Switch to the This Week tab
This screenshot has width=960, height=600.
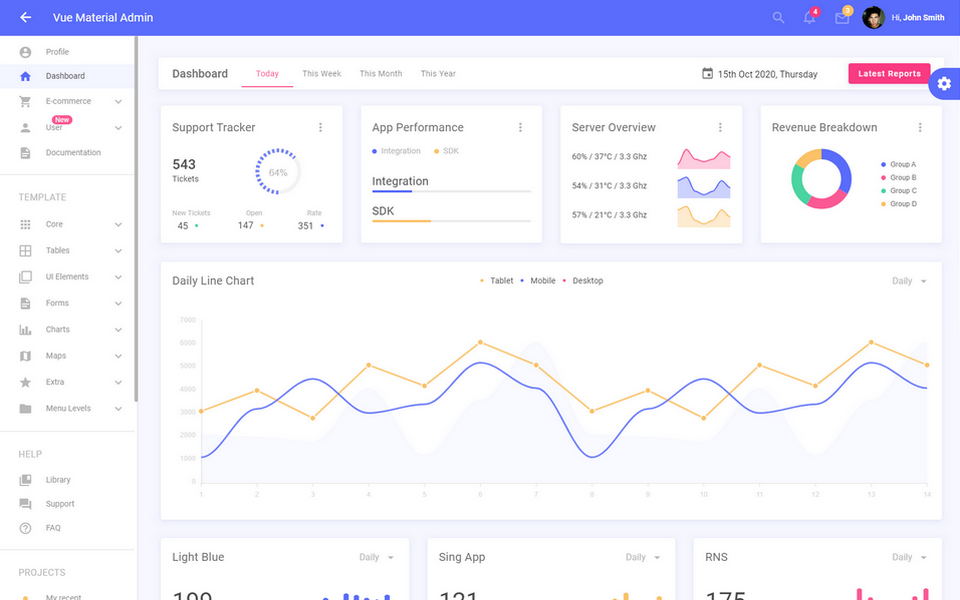tap(321, 73)
